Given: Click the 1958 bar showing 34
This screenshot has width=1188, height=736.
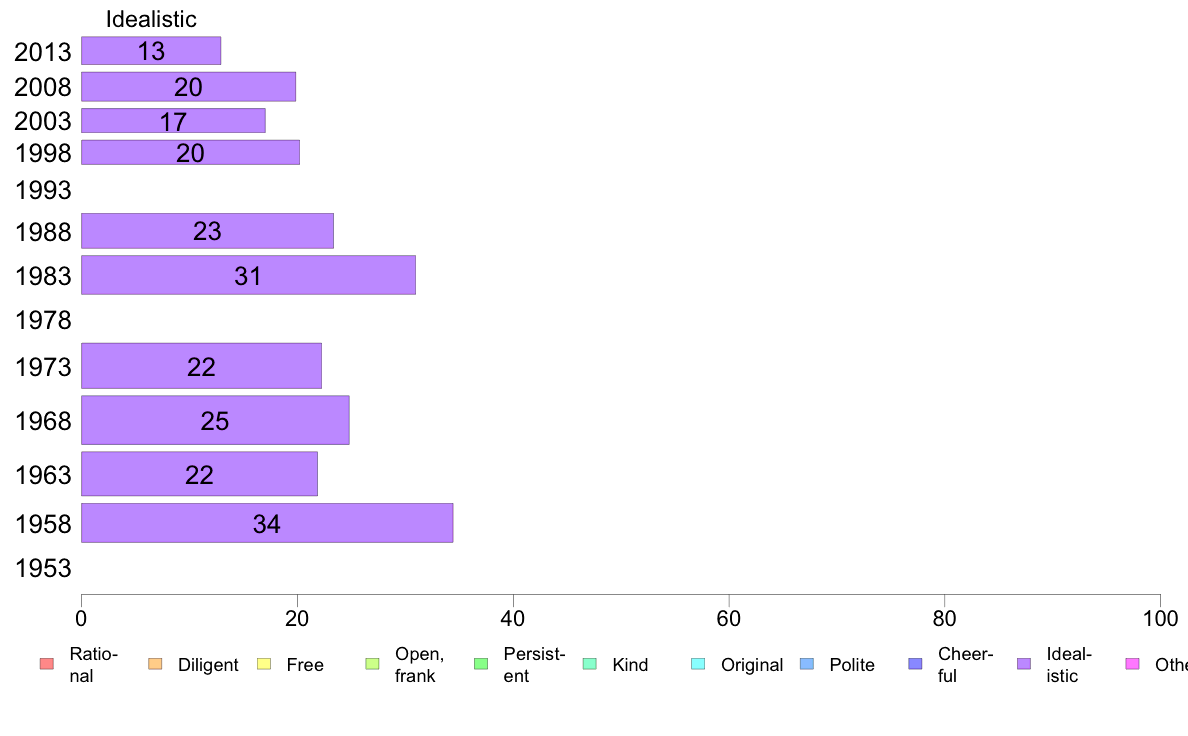Looking at the screenshot, I should tap(267, 523).
